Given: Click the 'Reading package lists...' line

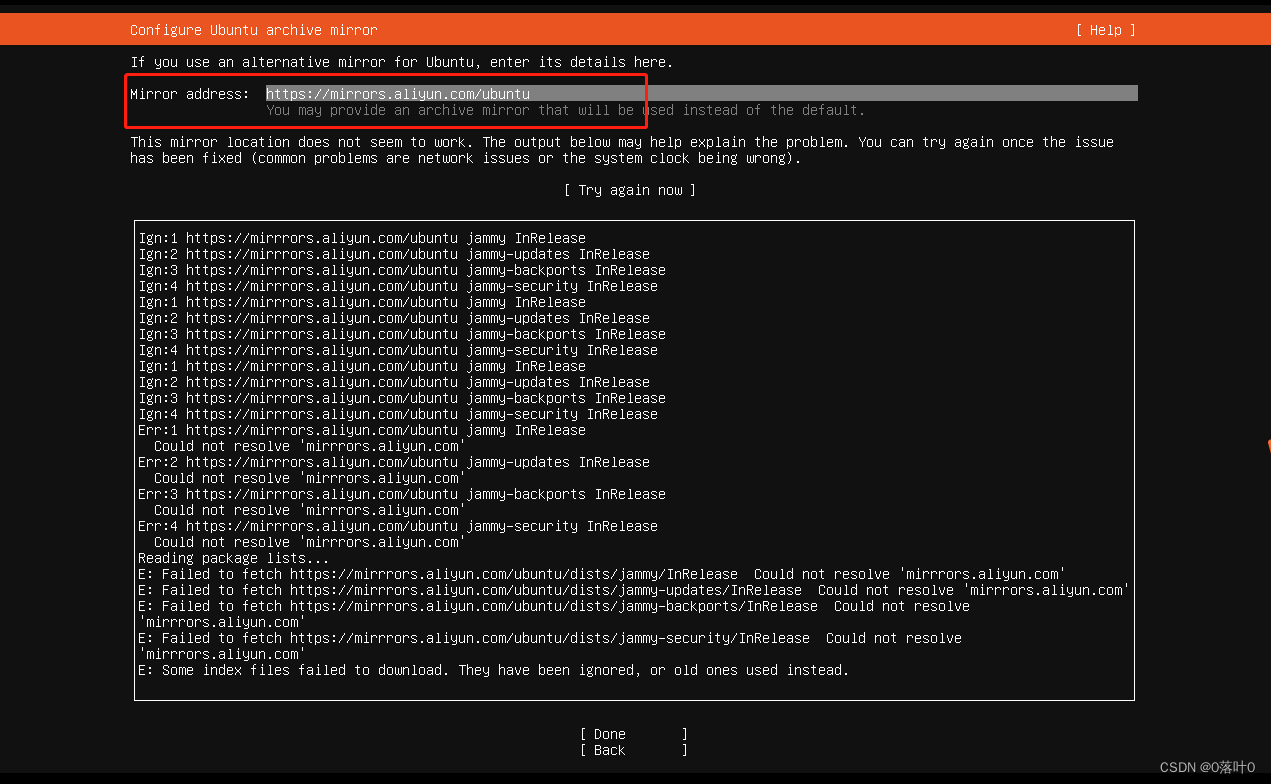Looking at the screenshot, I should [234, 558].
